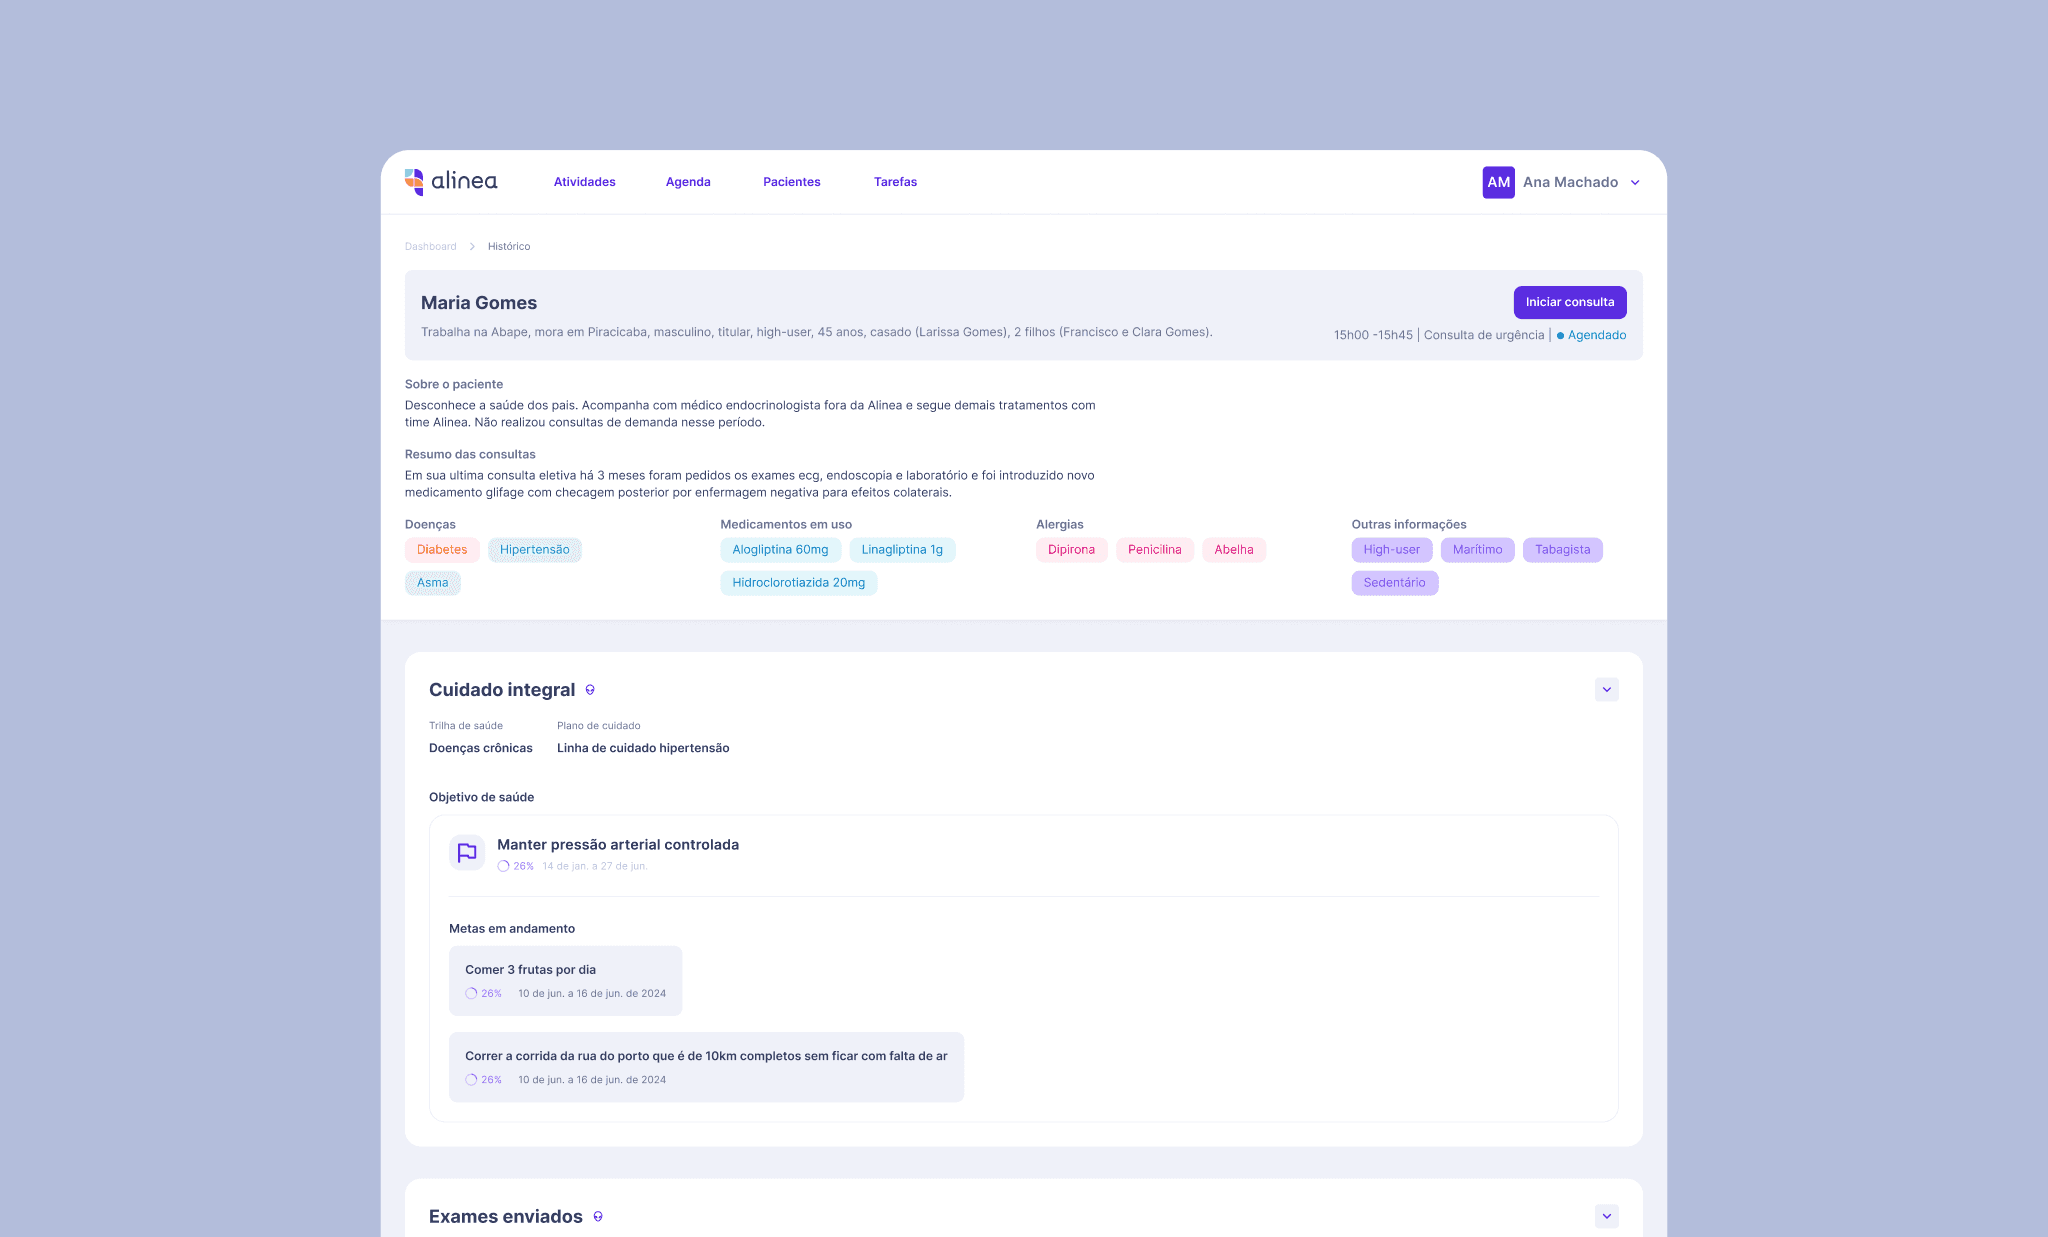Click the Histórico breadcrumb

(x=509, y=246)
